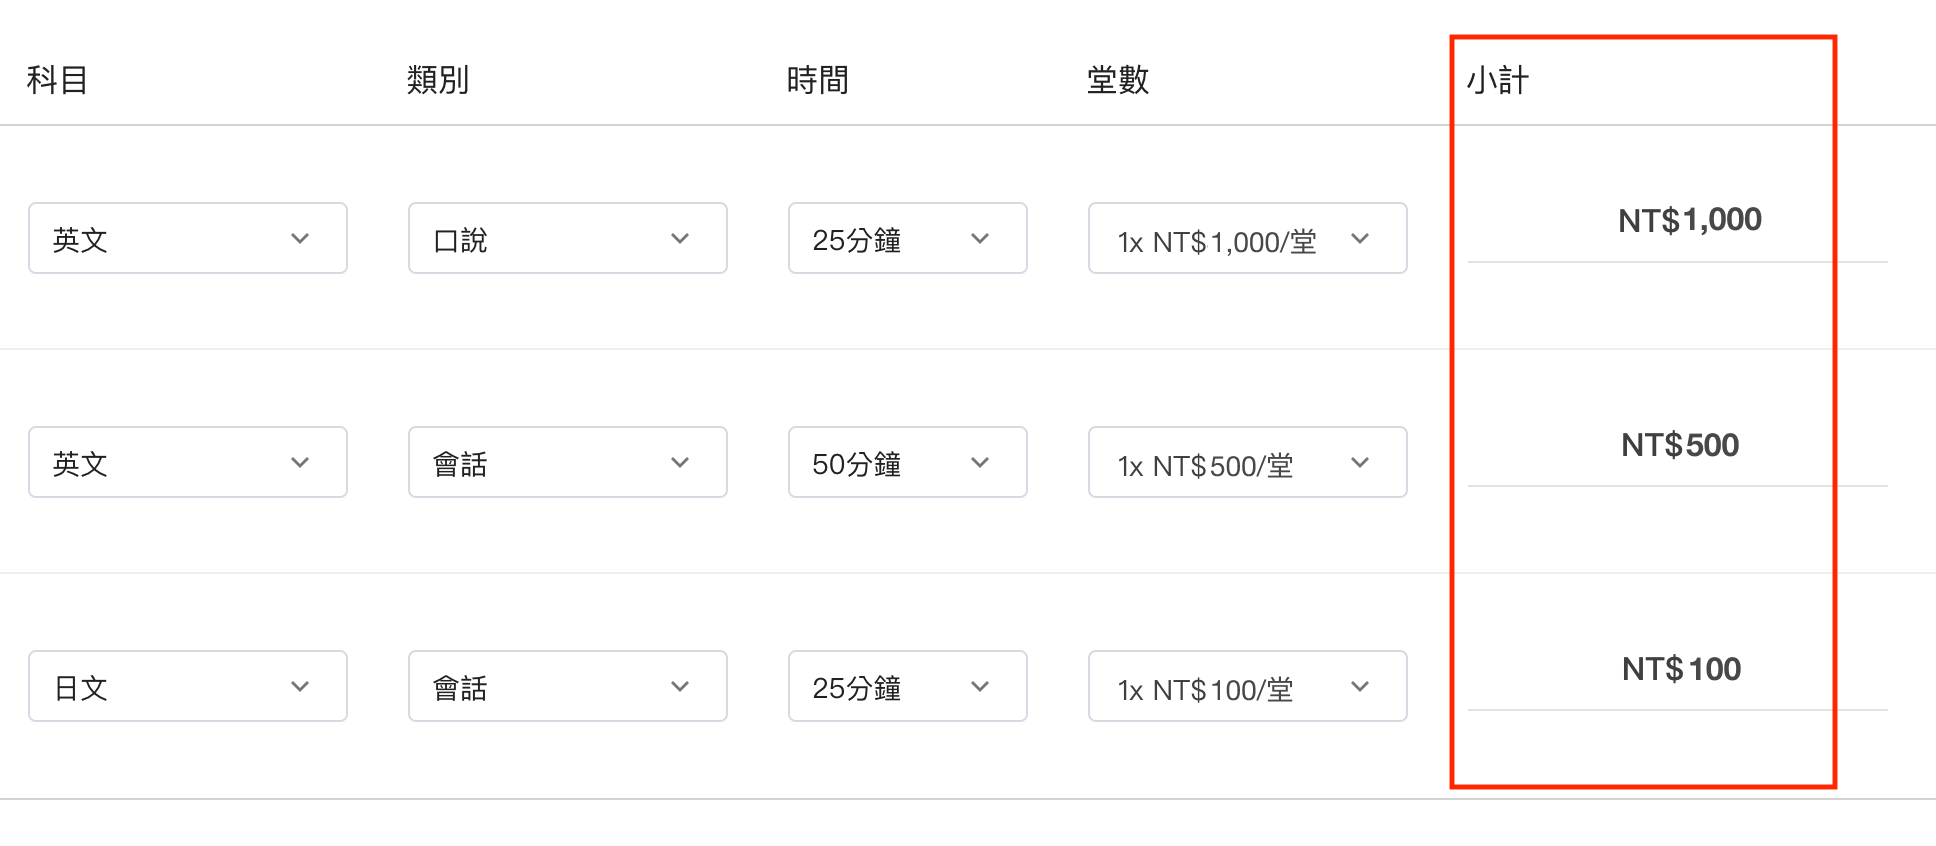The height and width of the screenshot is (846, 1936).
Task: Click the 類別 column header
Action: click(438, 80)
